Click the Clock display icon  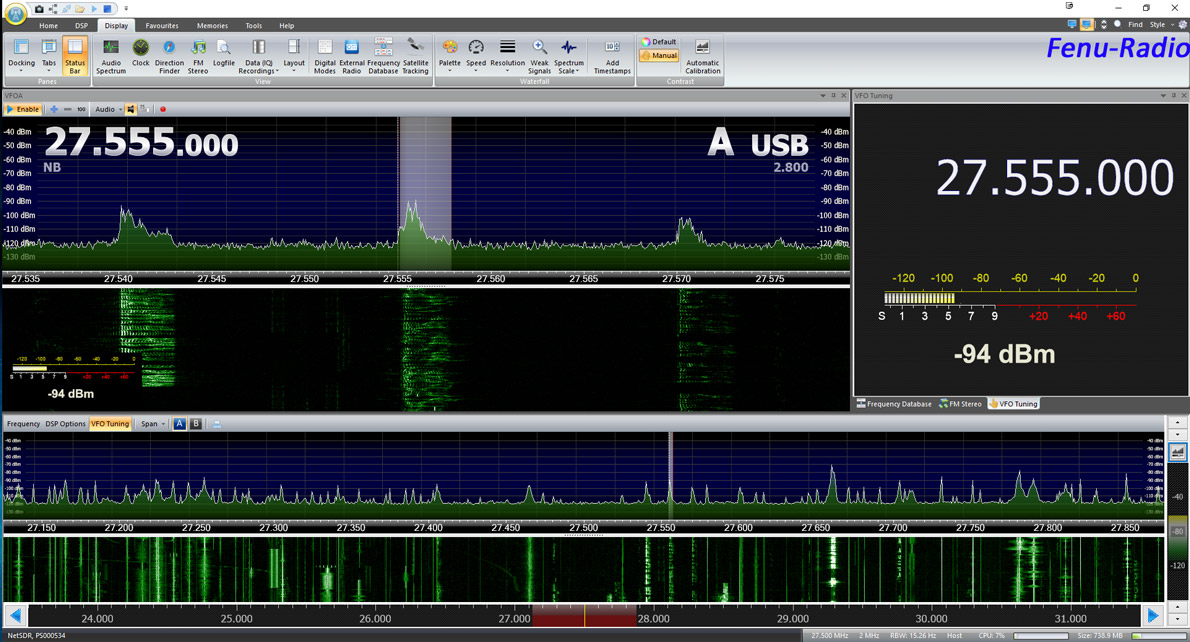[140, 55]
